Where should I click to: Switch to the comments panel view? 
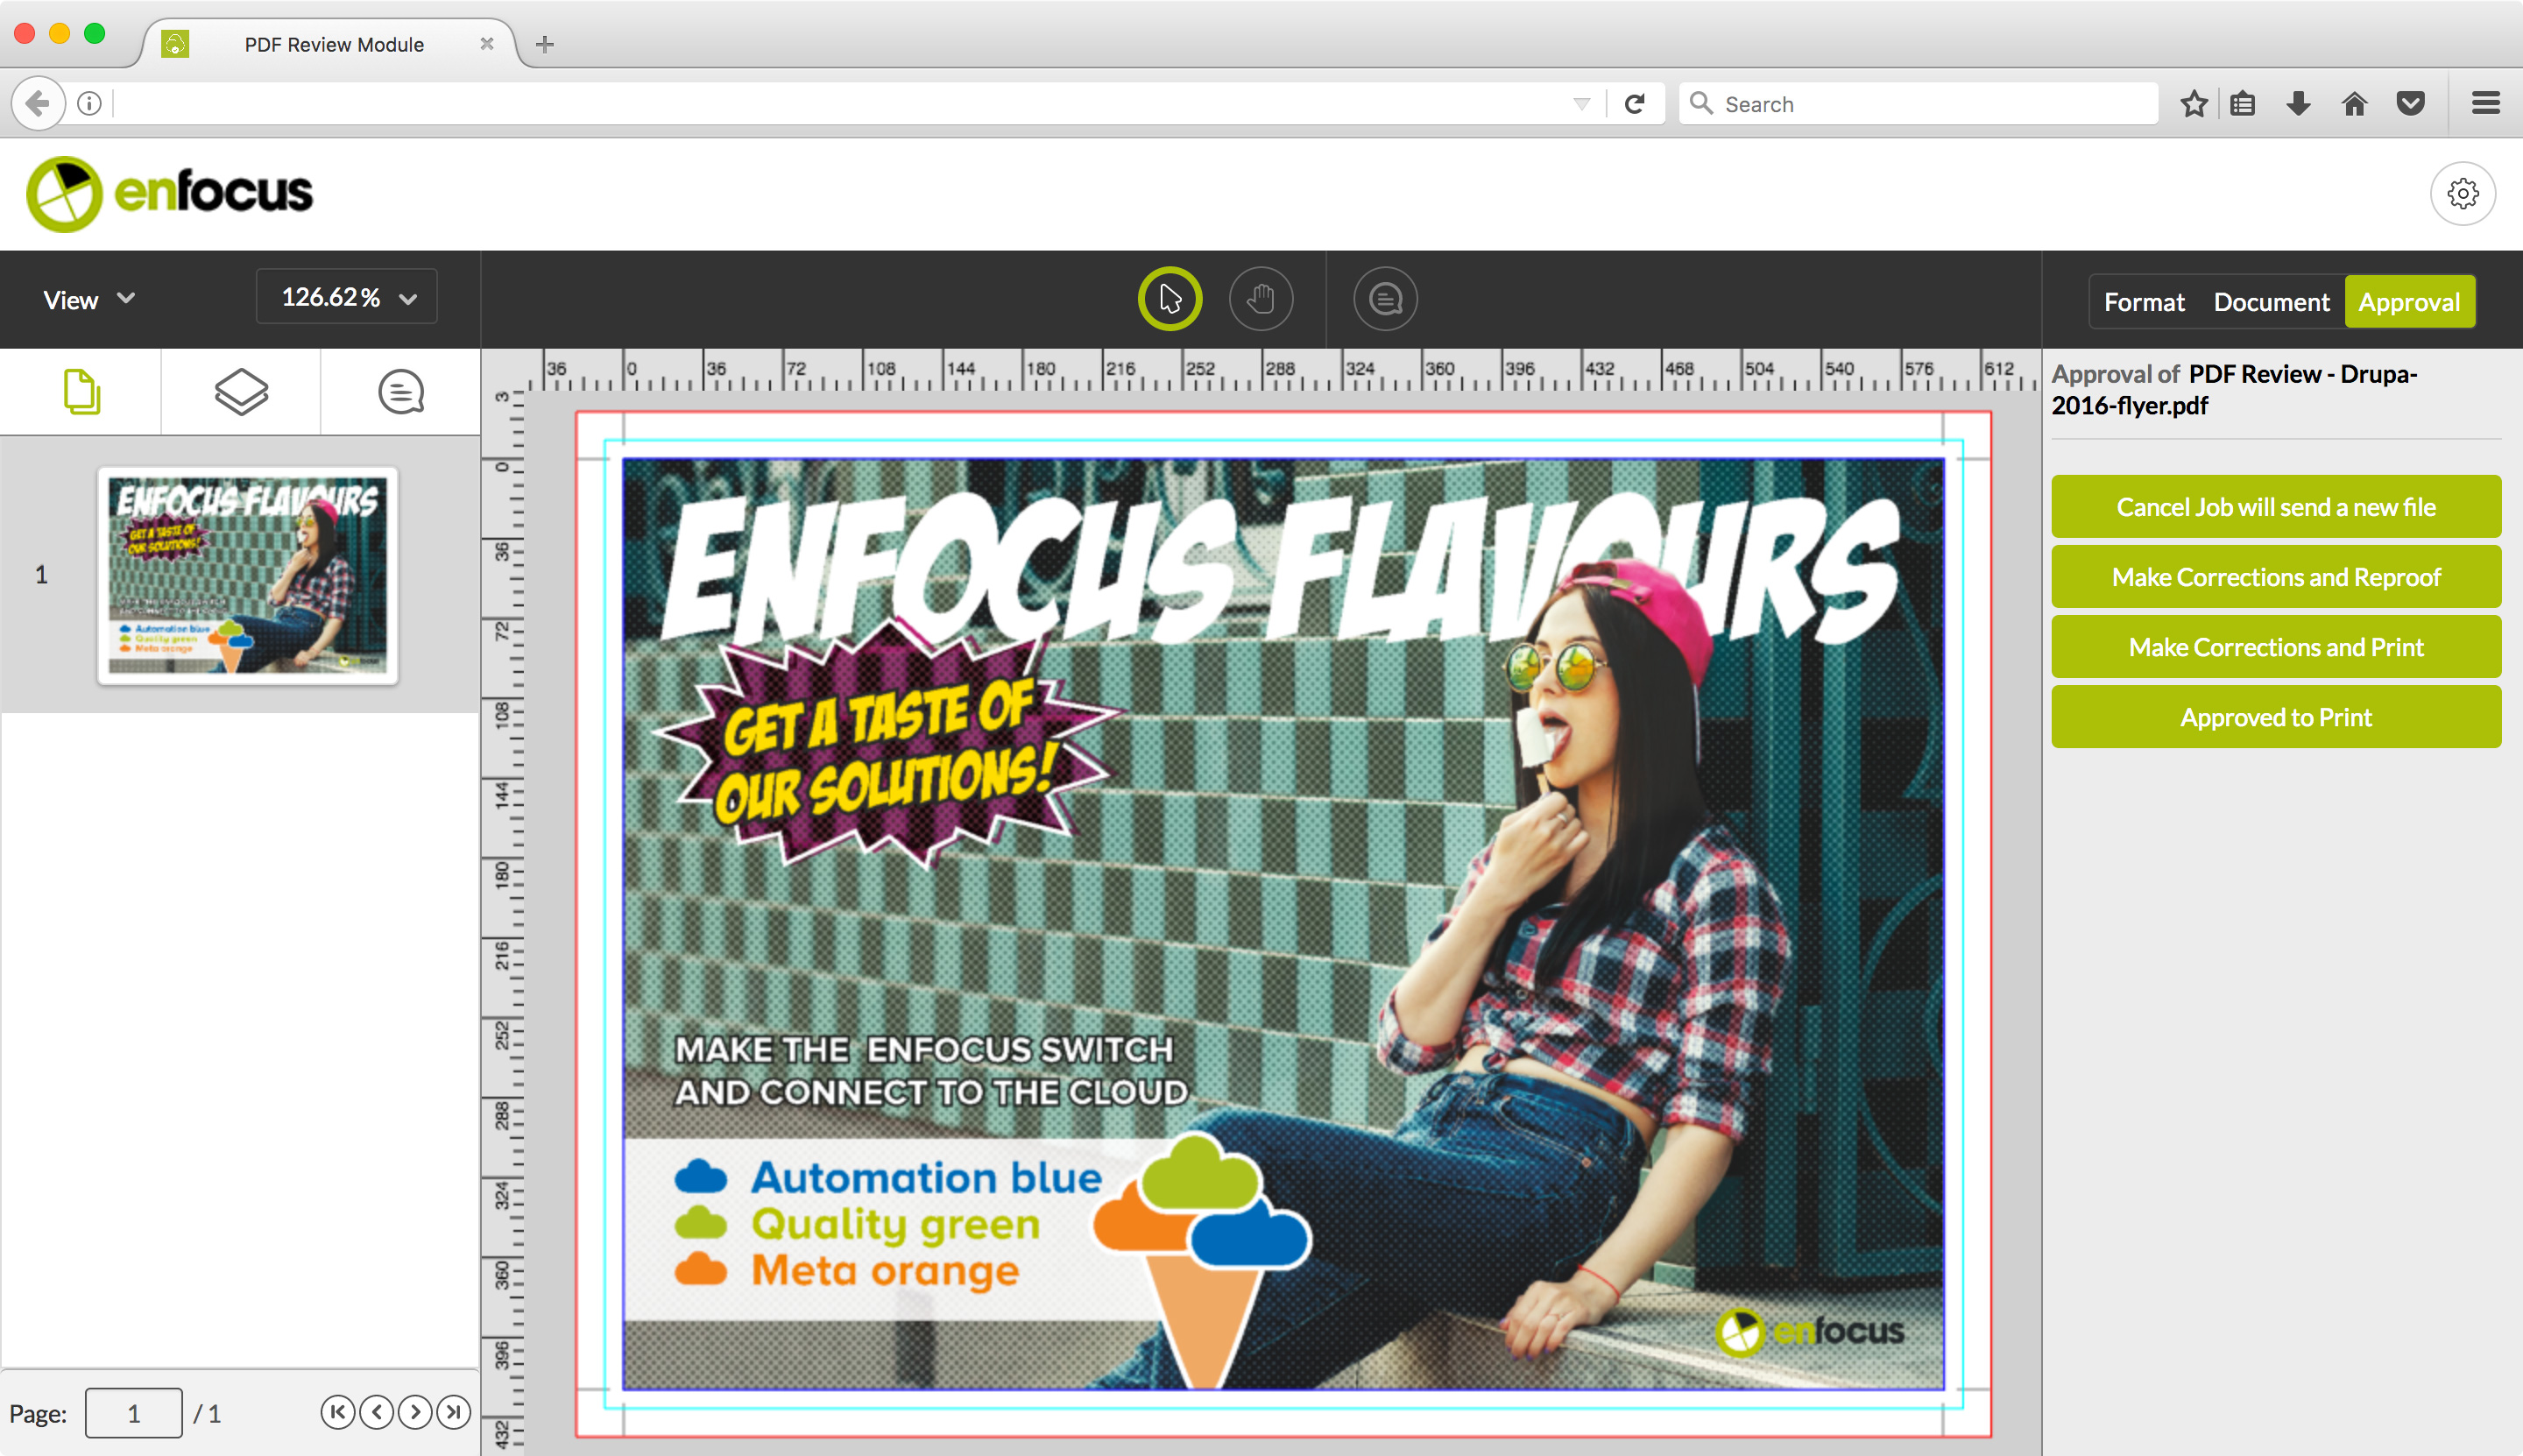pos(399,390)
